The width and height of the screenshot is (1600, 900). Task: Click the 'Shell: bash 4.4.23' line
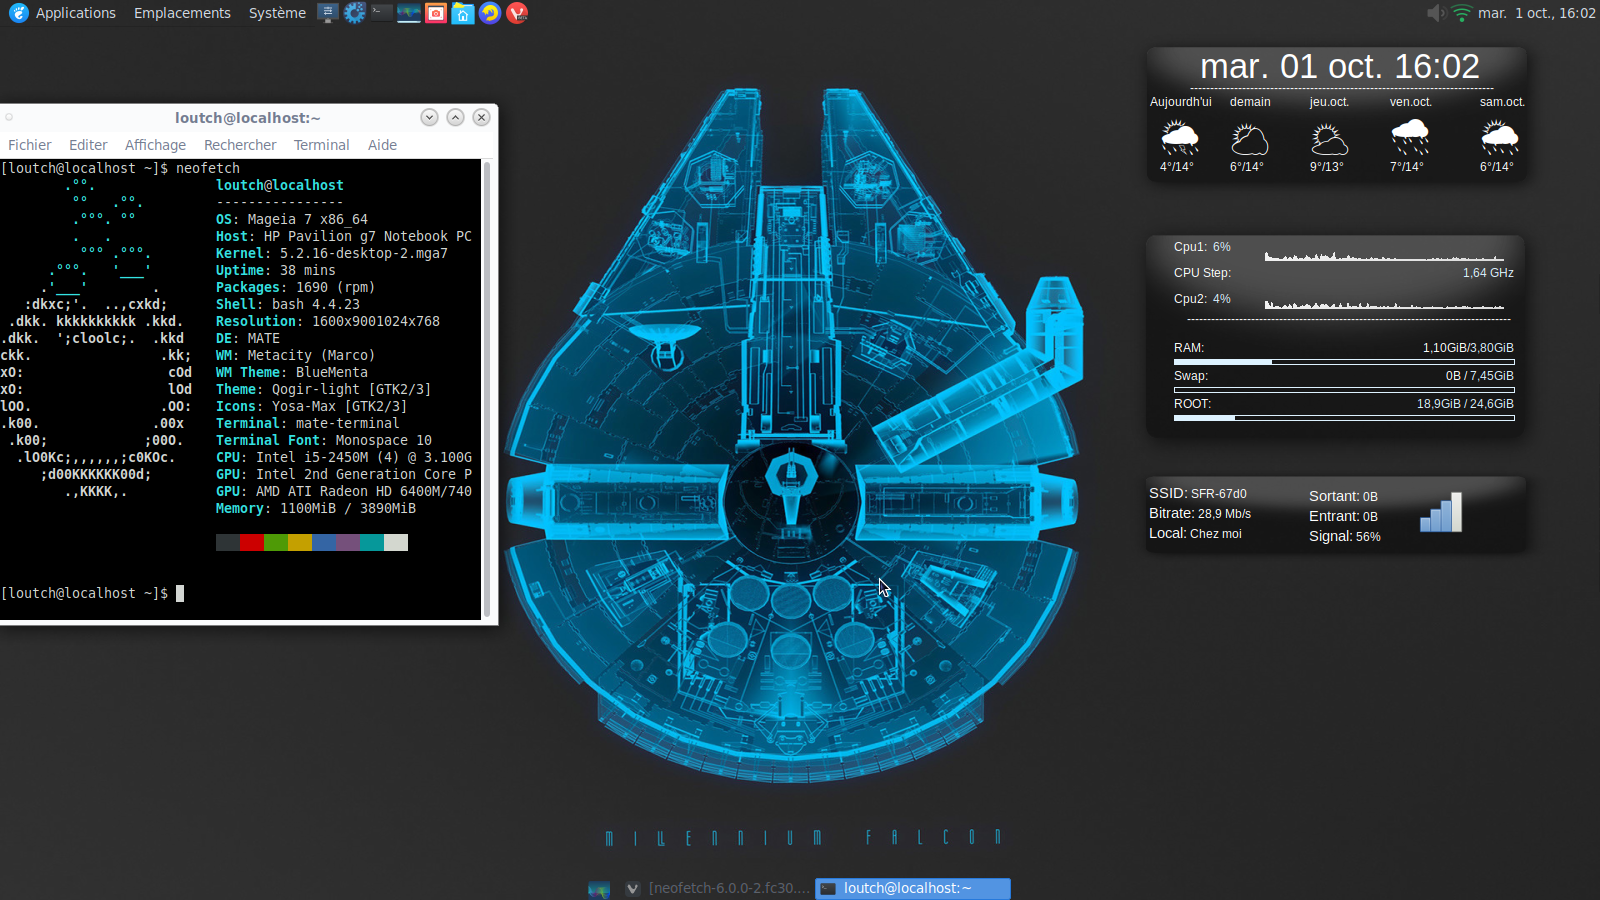tap(288, 304)
